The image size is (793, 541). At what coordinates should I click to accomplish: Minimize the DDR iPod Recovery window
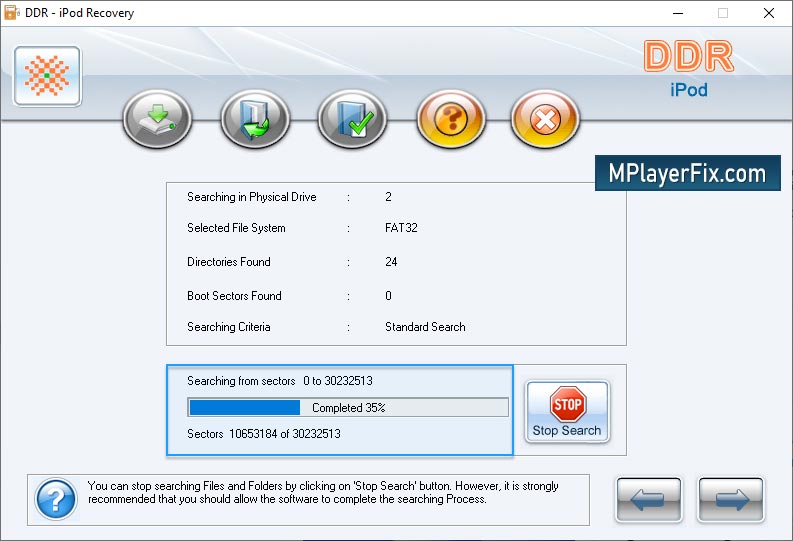[678, 13]
